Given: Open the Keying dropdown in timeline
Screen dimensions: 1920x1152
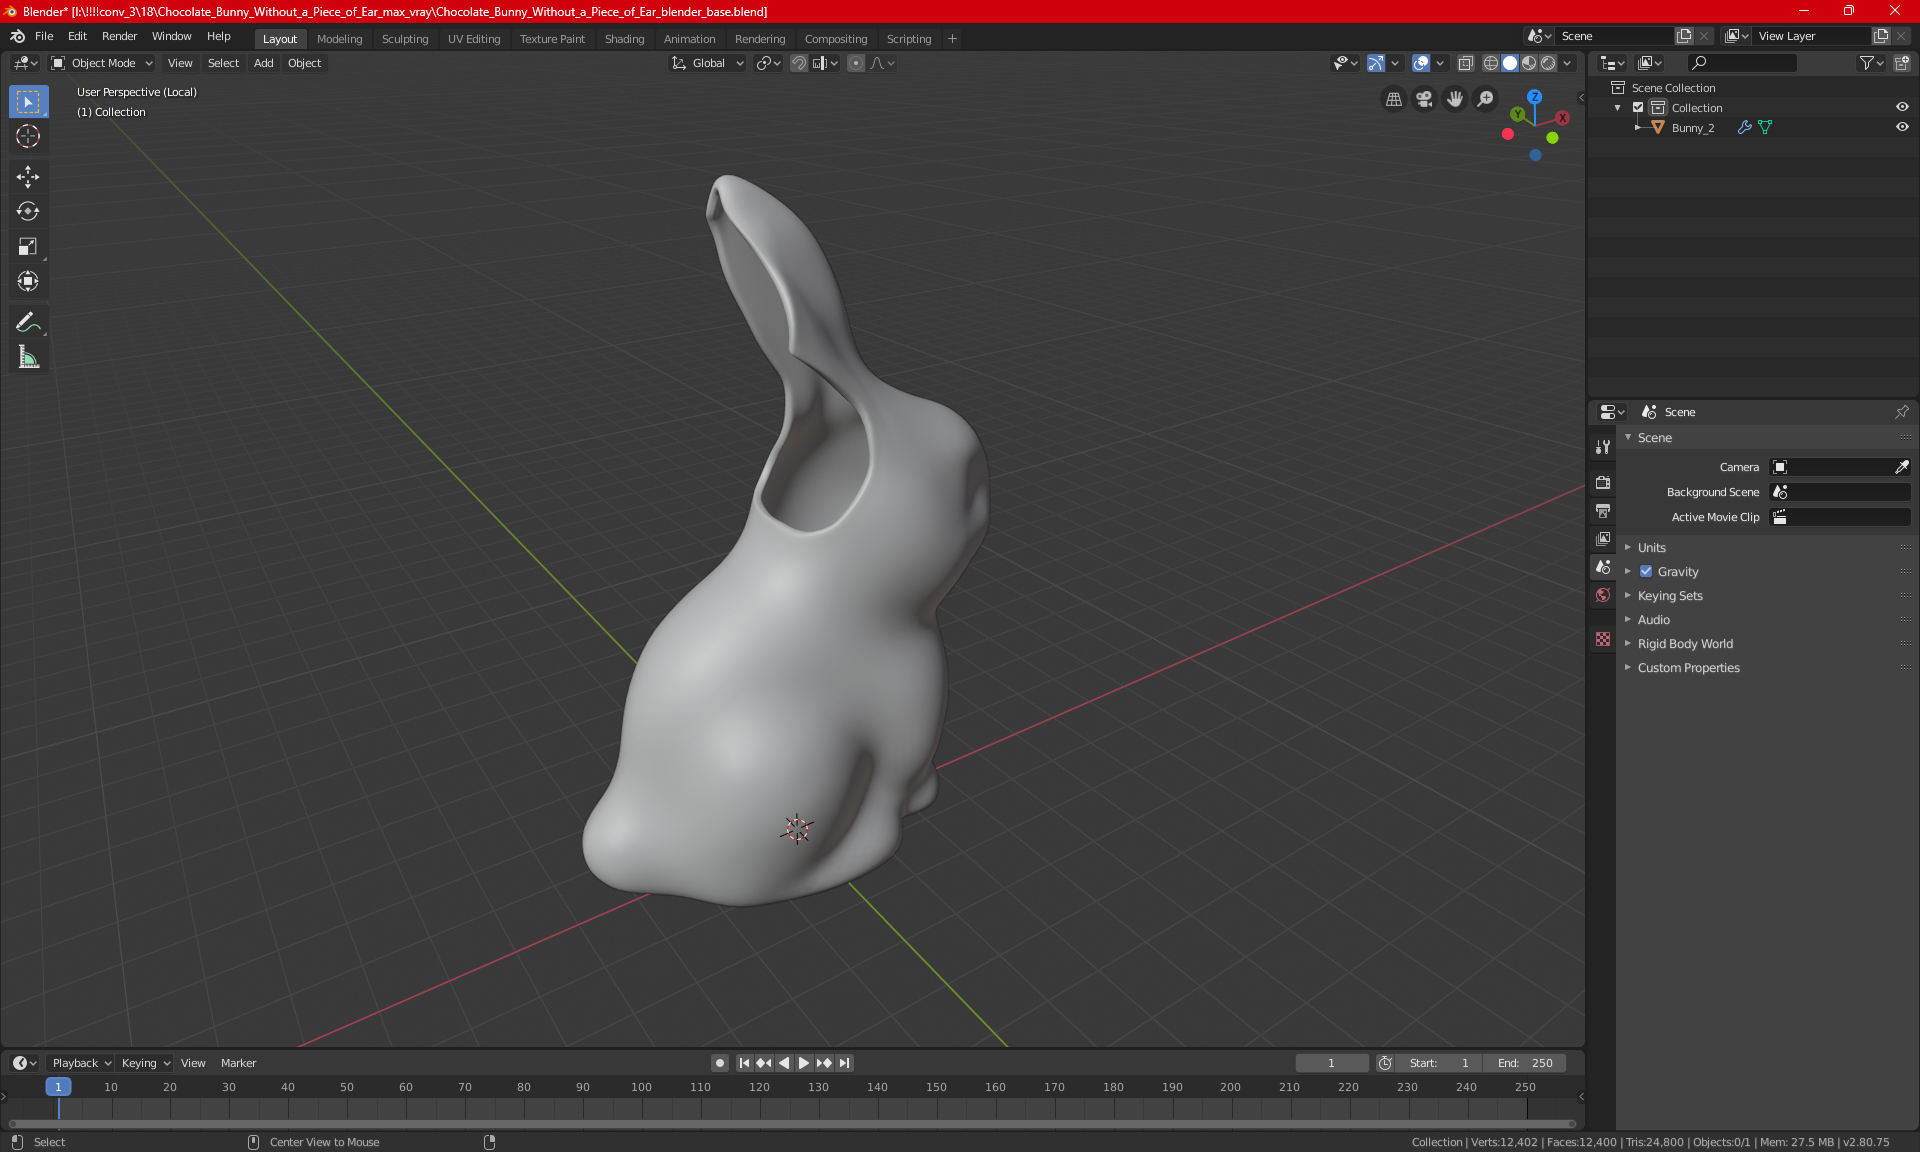Looking at the screenshot, I should click(145, 1063).
